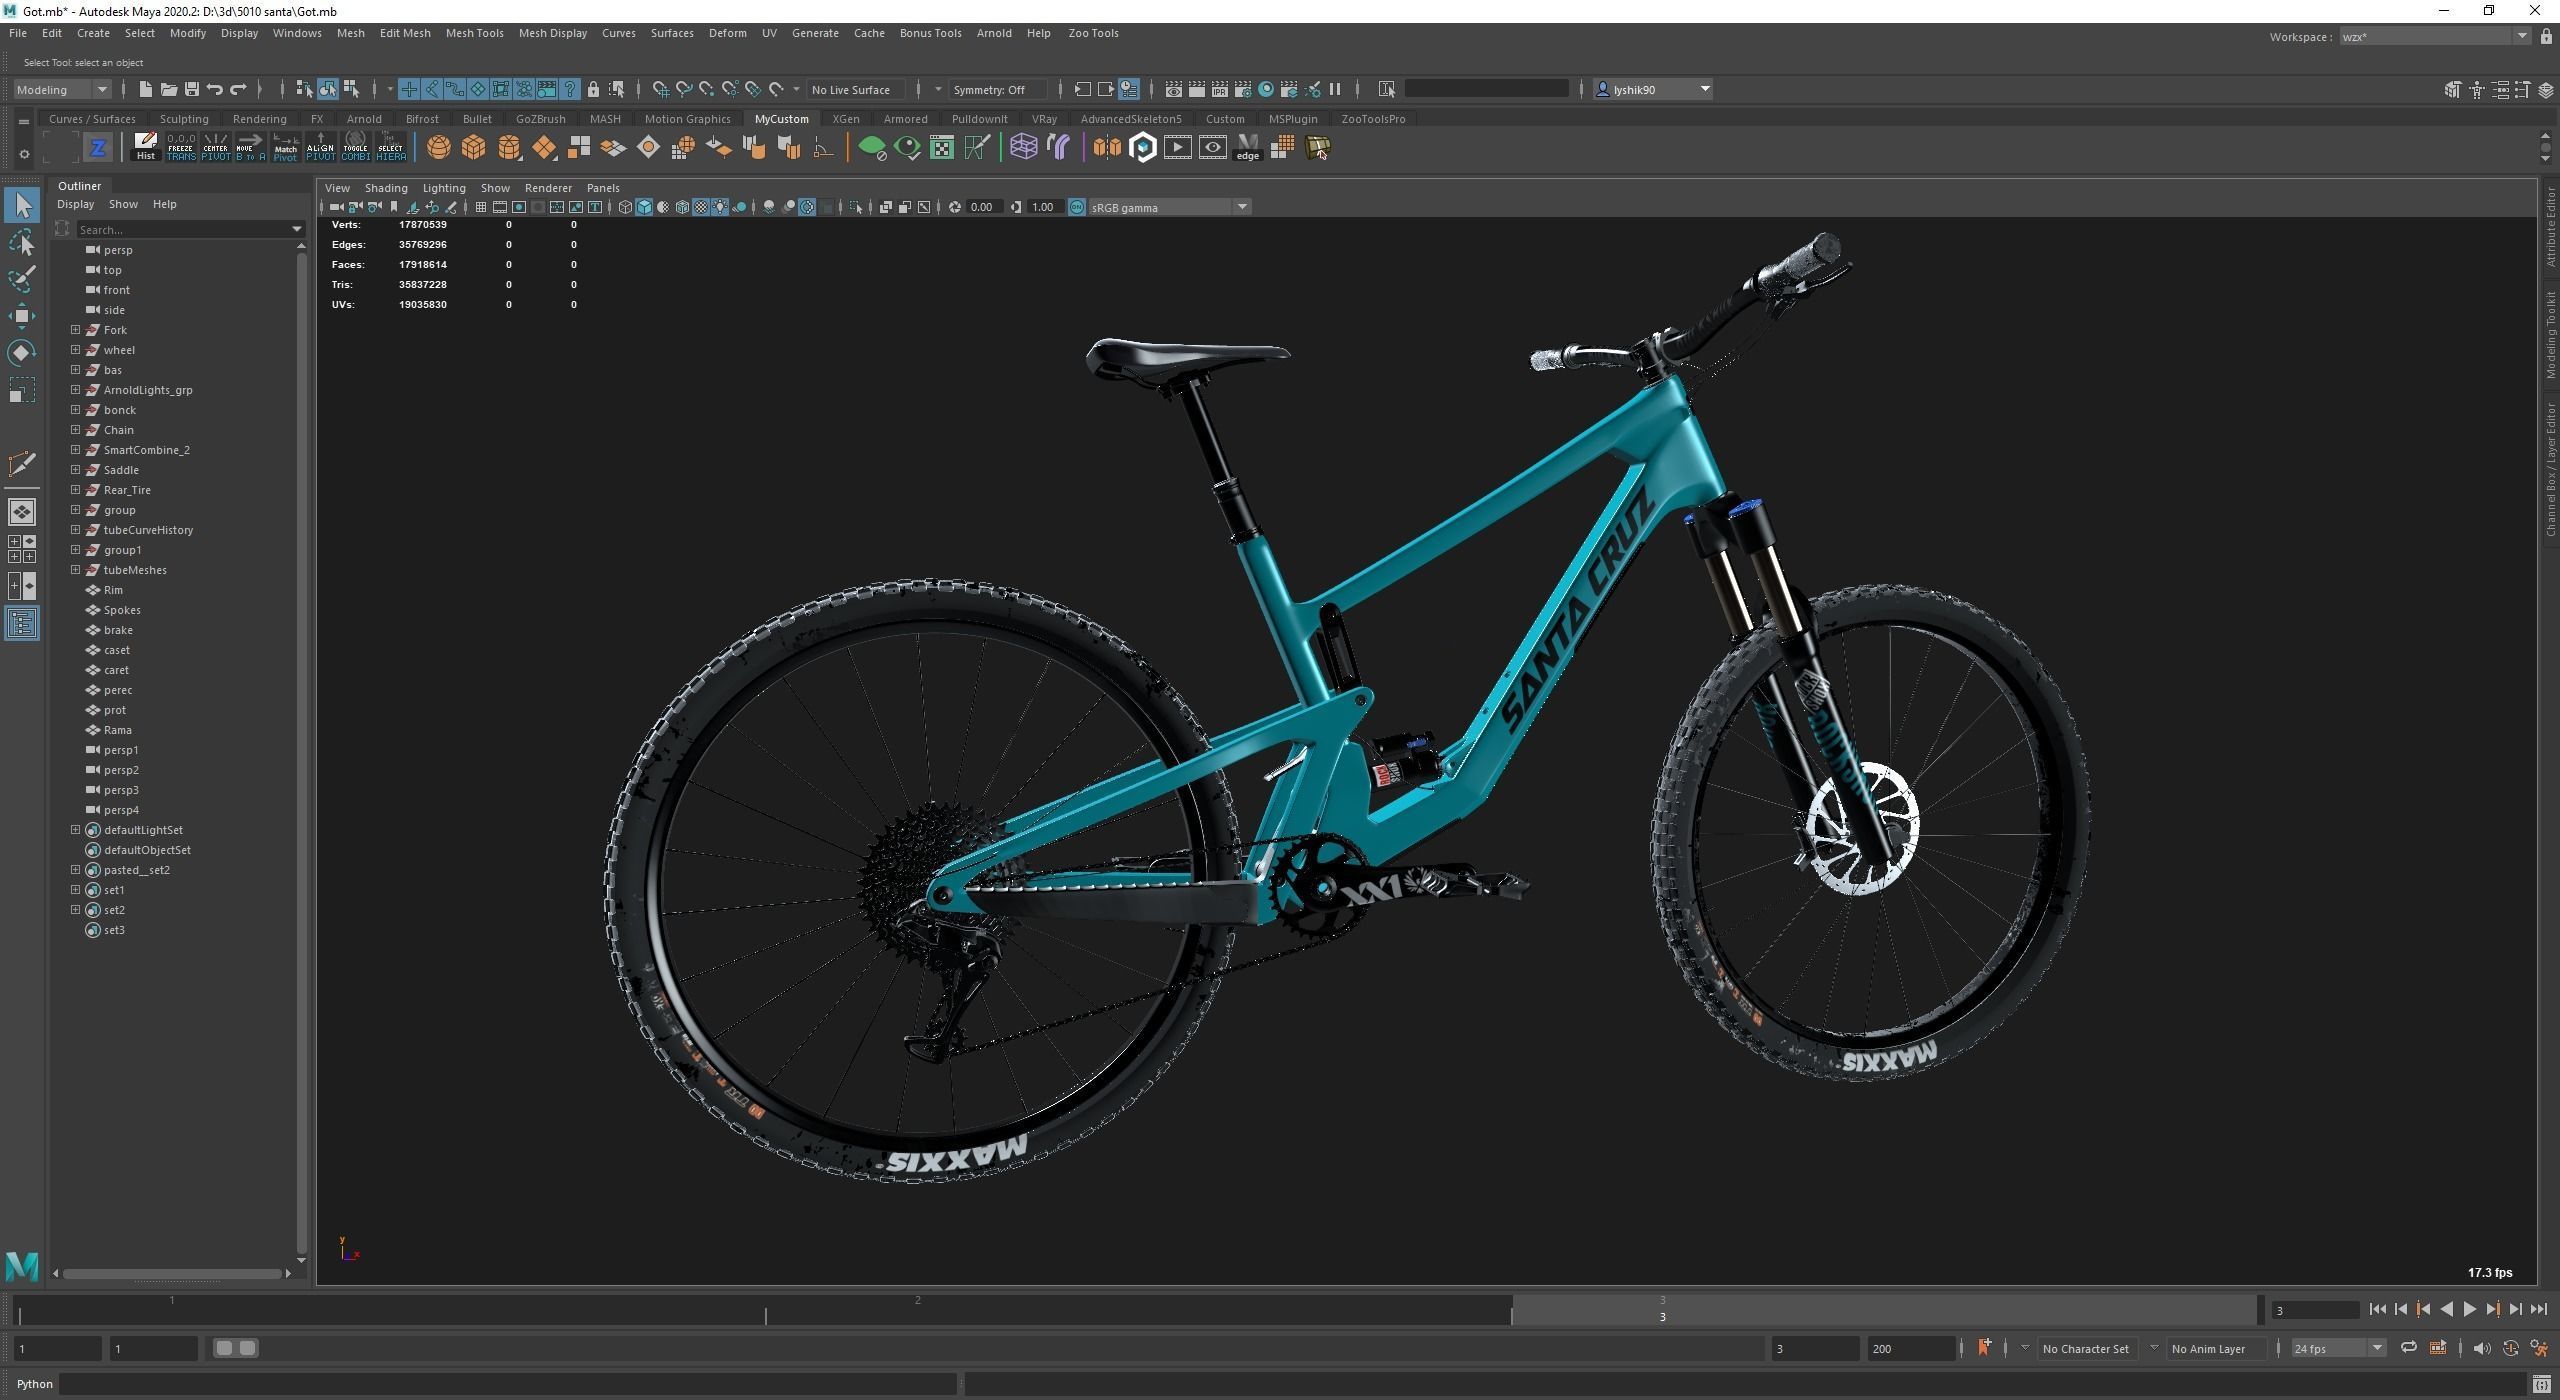Open the Outliner Display menu
This screenshot has height=1400, width=2560.
[x=75, y=204]
